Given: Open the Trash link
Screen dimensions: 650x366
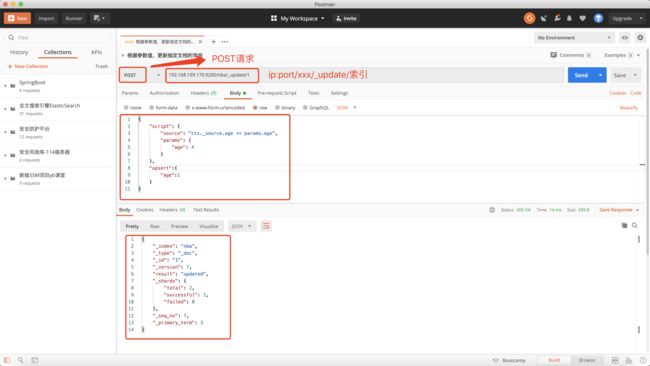Looking at the screenshot, I should (x=102, y=66).
